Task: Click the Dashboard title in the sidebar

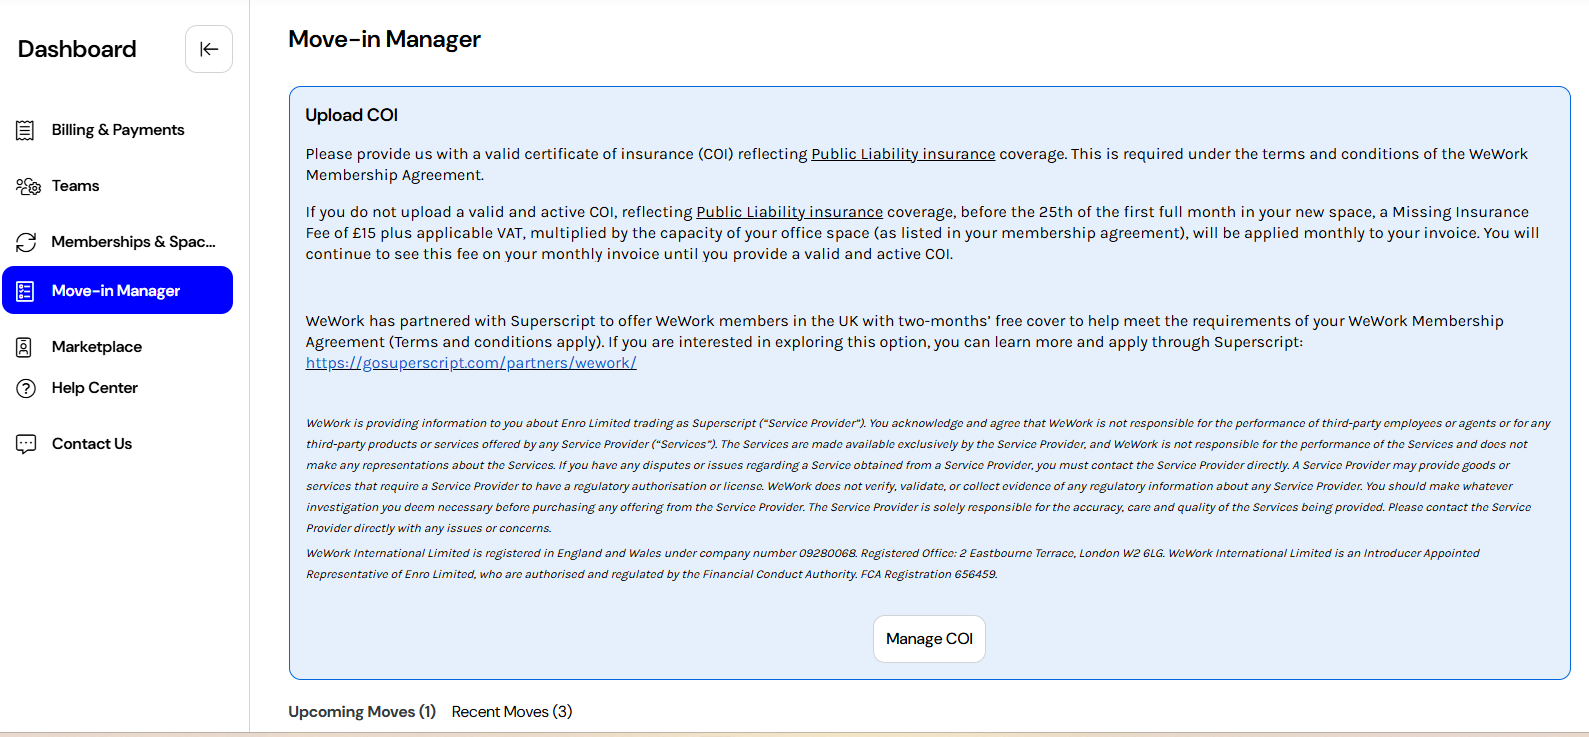Action: pos(77,49)
